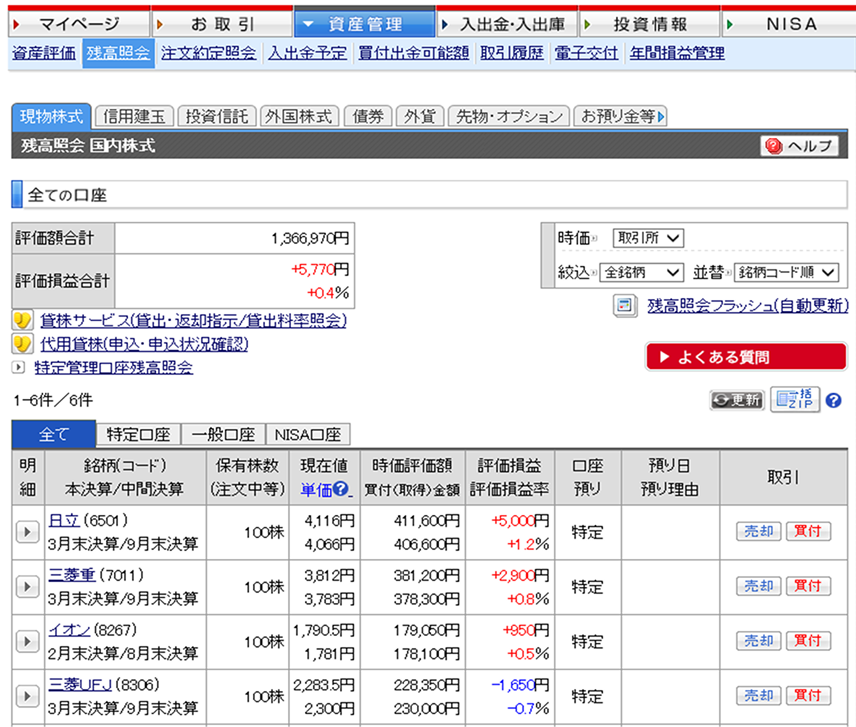Switch to the 信用建玉 tab
856x727 pixels.
134,117
